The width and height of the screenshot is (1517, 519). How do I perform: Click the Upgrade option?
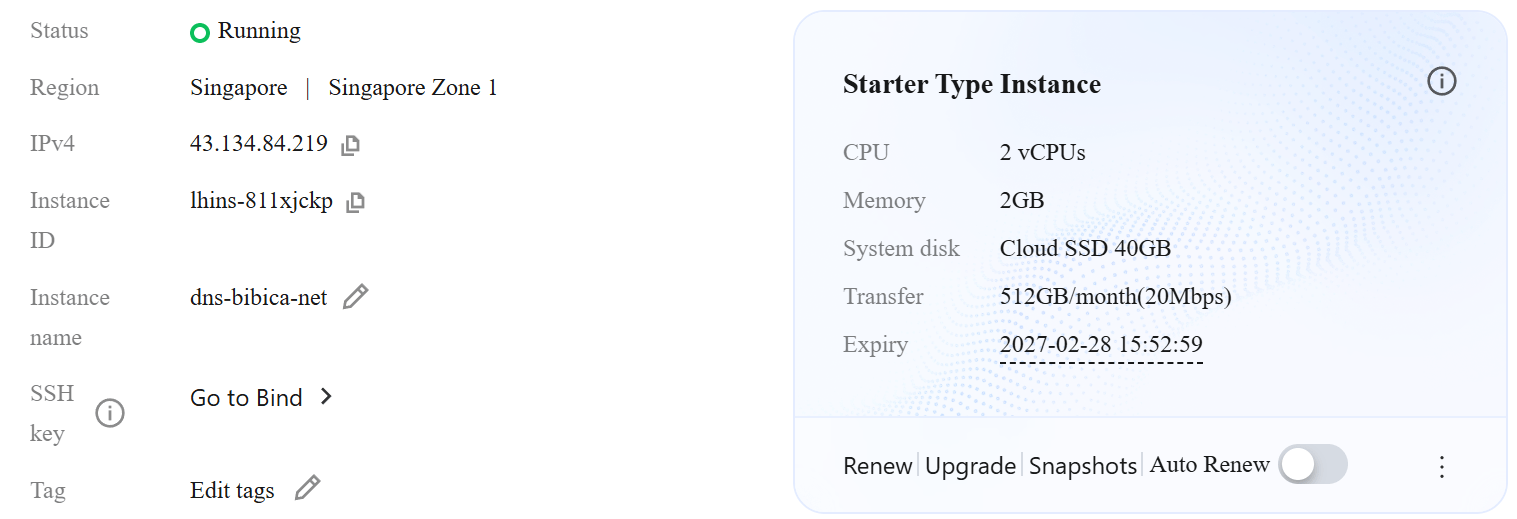click(970, 466)
